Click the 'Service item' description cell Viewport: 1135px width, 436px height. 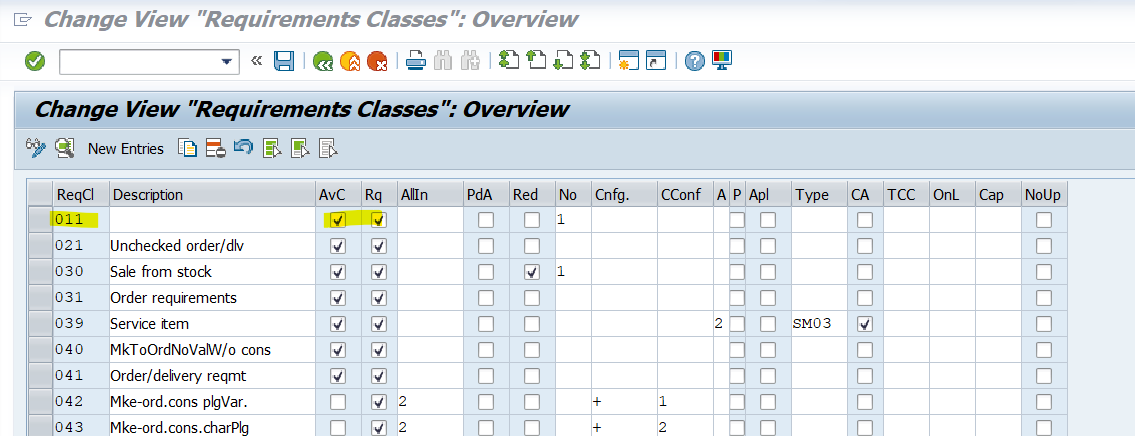tap(212, 324)
